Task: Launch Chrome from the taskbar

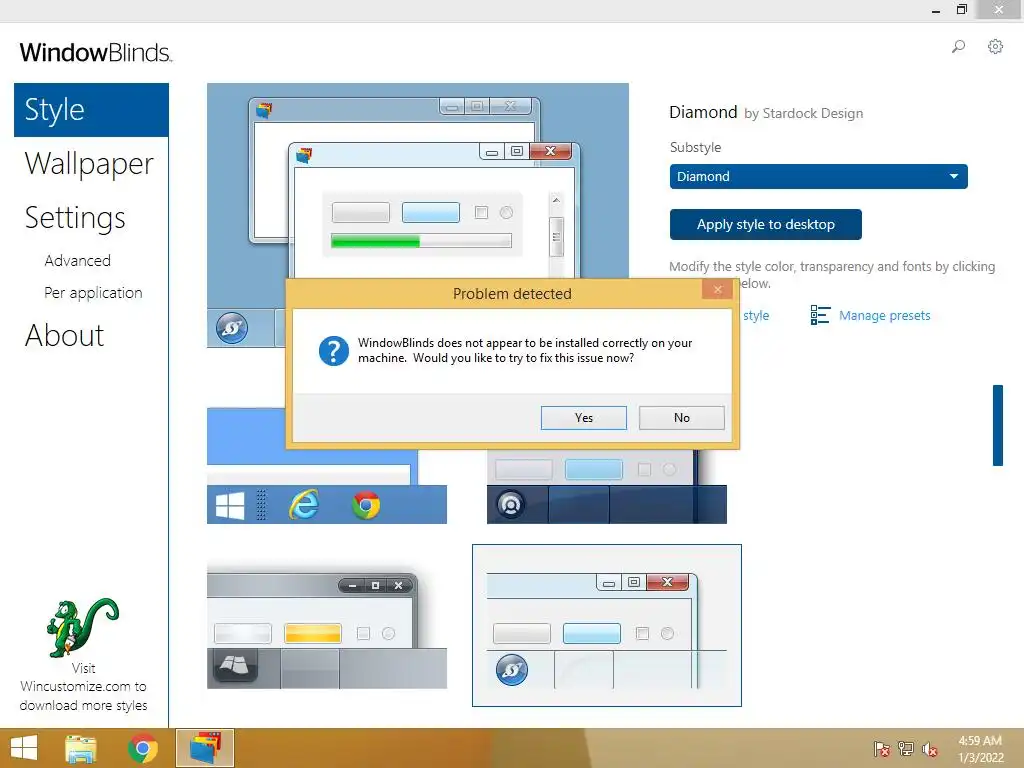Action: coord(143,748)
